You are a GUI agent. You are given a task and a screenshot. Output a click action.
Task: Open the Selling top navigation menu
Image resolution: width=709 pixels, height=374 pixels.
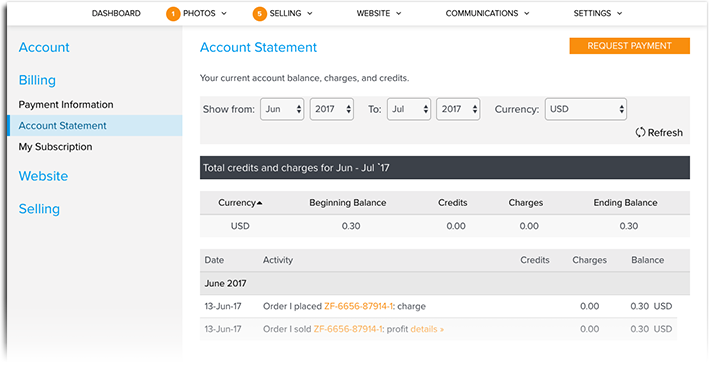point(285,13)
